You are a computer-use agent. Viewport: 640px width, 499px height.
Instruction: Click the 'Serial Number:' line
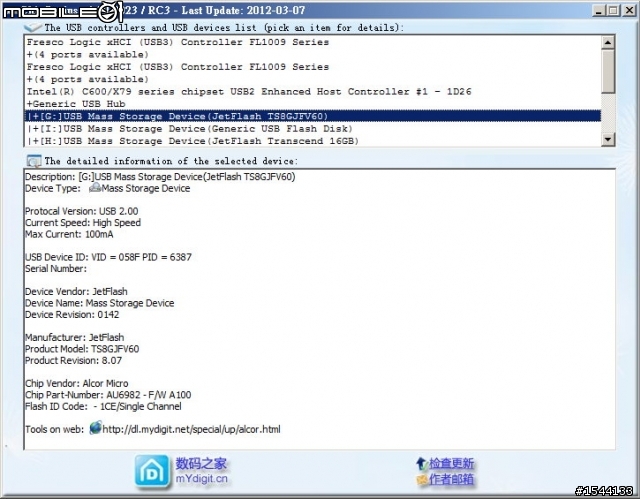(x=56, y=268)
